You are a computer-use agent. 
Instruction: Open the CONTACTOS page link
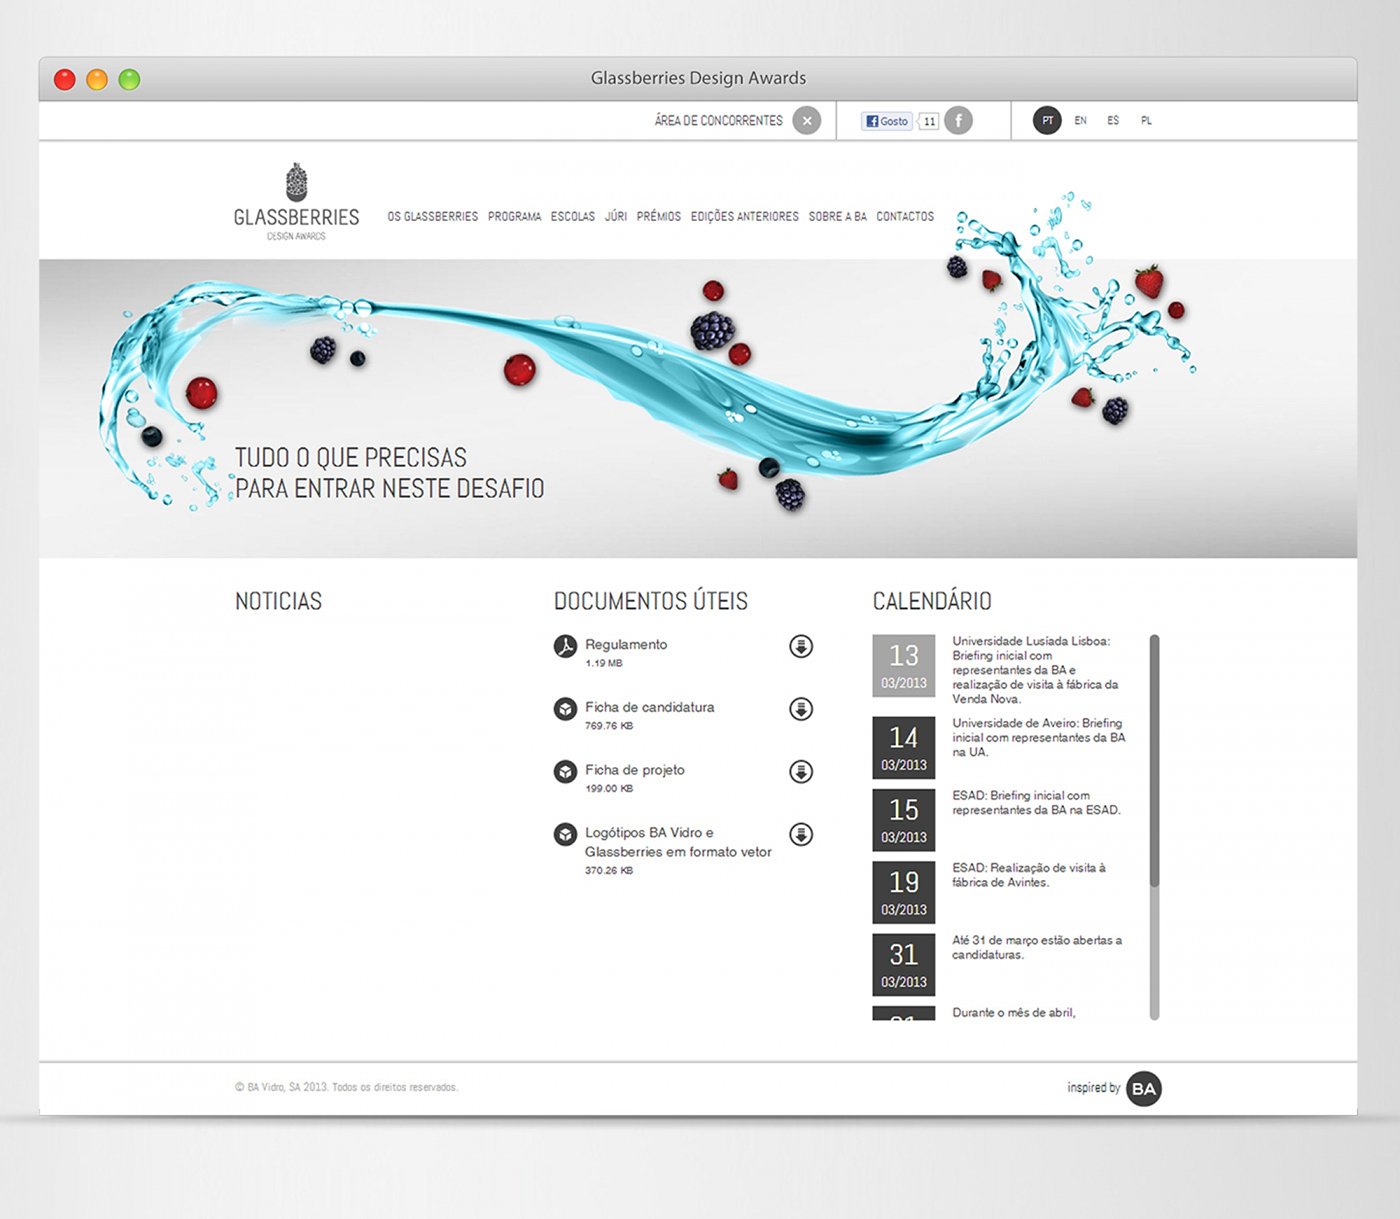[x=905, y=216]
